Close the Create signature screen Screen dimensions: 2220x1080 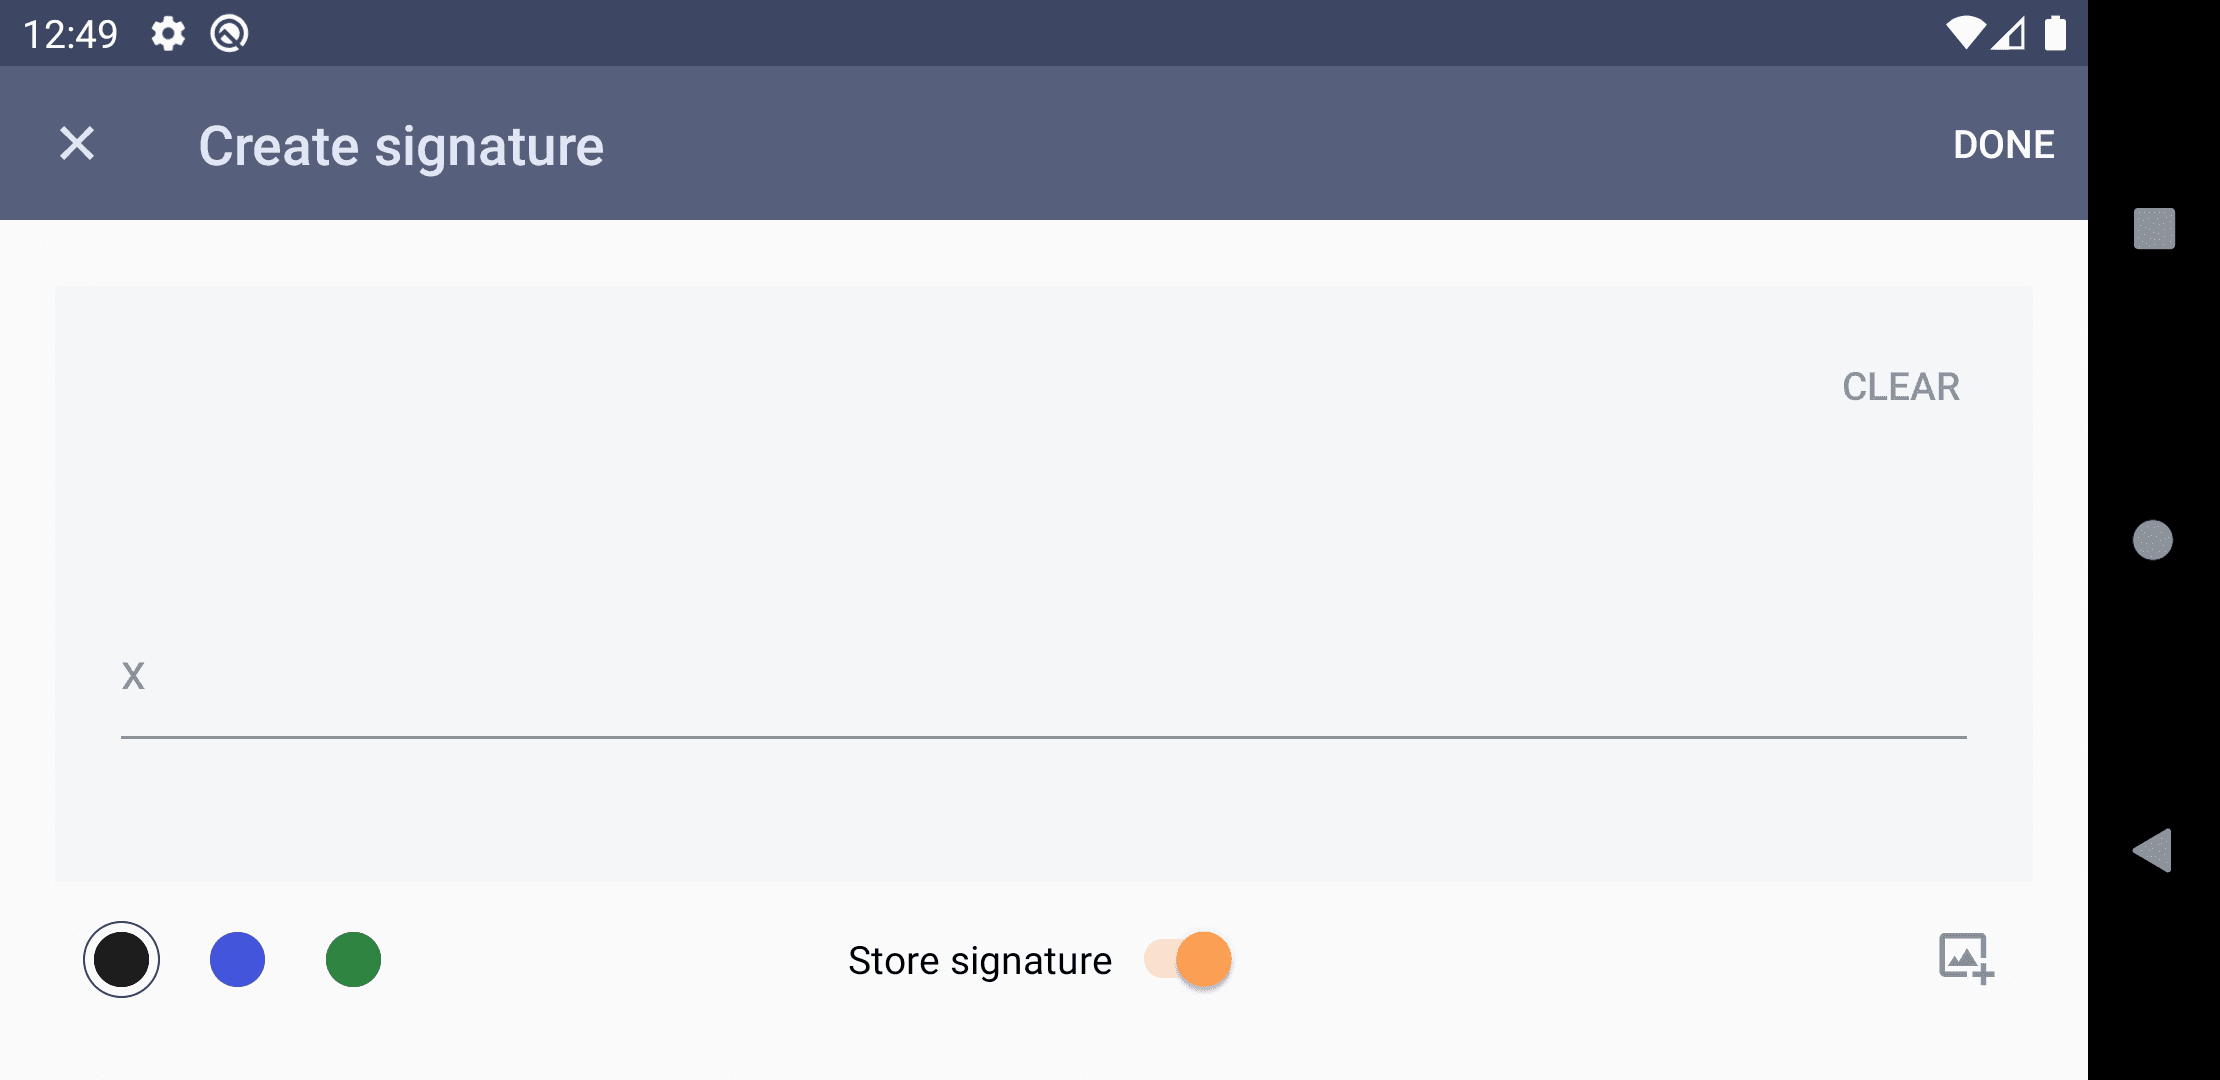point(77,144)
